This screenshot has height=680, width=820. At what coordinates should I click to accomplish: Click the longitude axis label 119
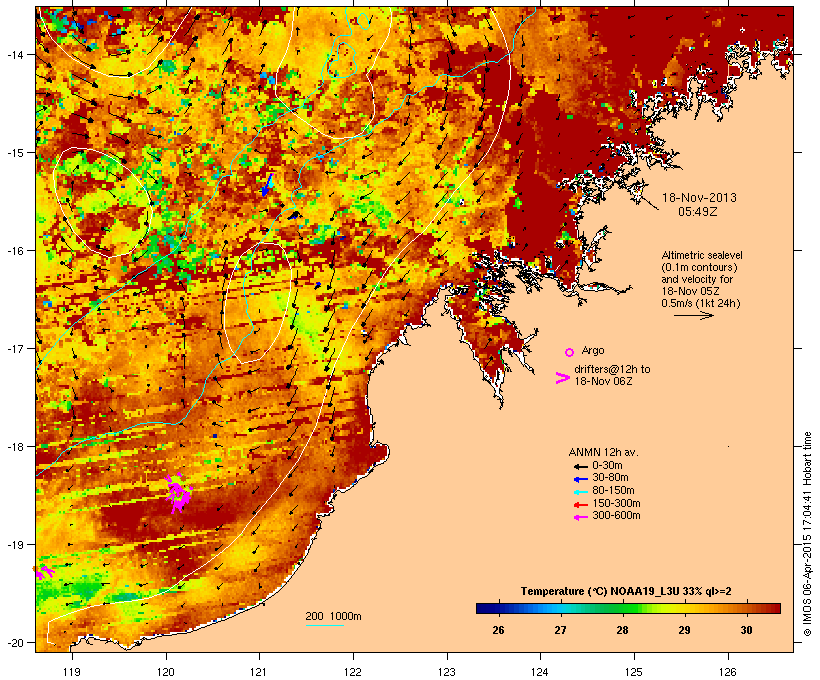click(72, 672)
